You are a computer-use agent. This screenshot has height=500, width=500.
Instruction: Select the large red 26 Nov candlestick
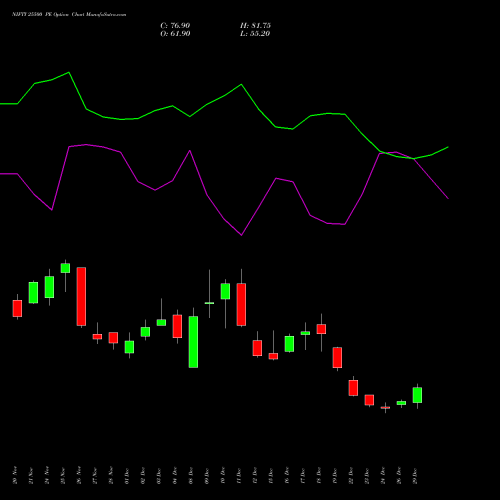coord(81,296)
